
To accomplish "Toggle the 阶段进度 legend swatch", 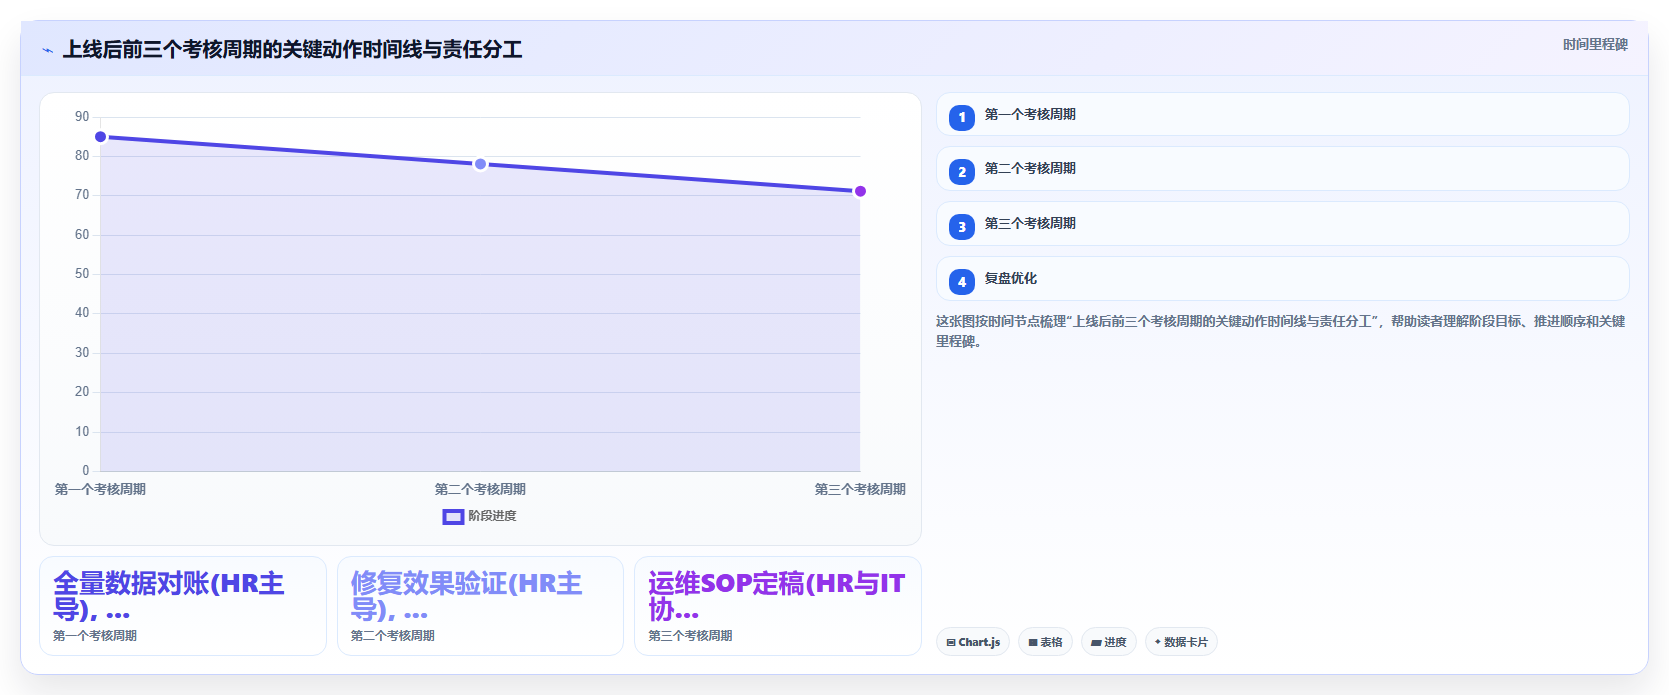I will coord(453,517).
